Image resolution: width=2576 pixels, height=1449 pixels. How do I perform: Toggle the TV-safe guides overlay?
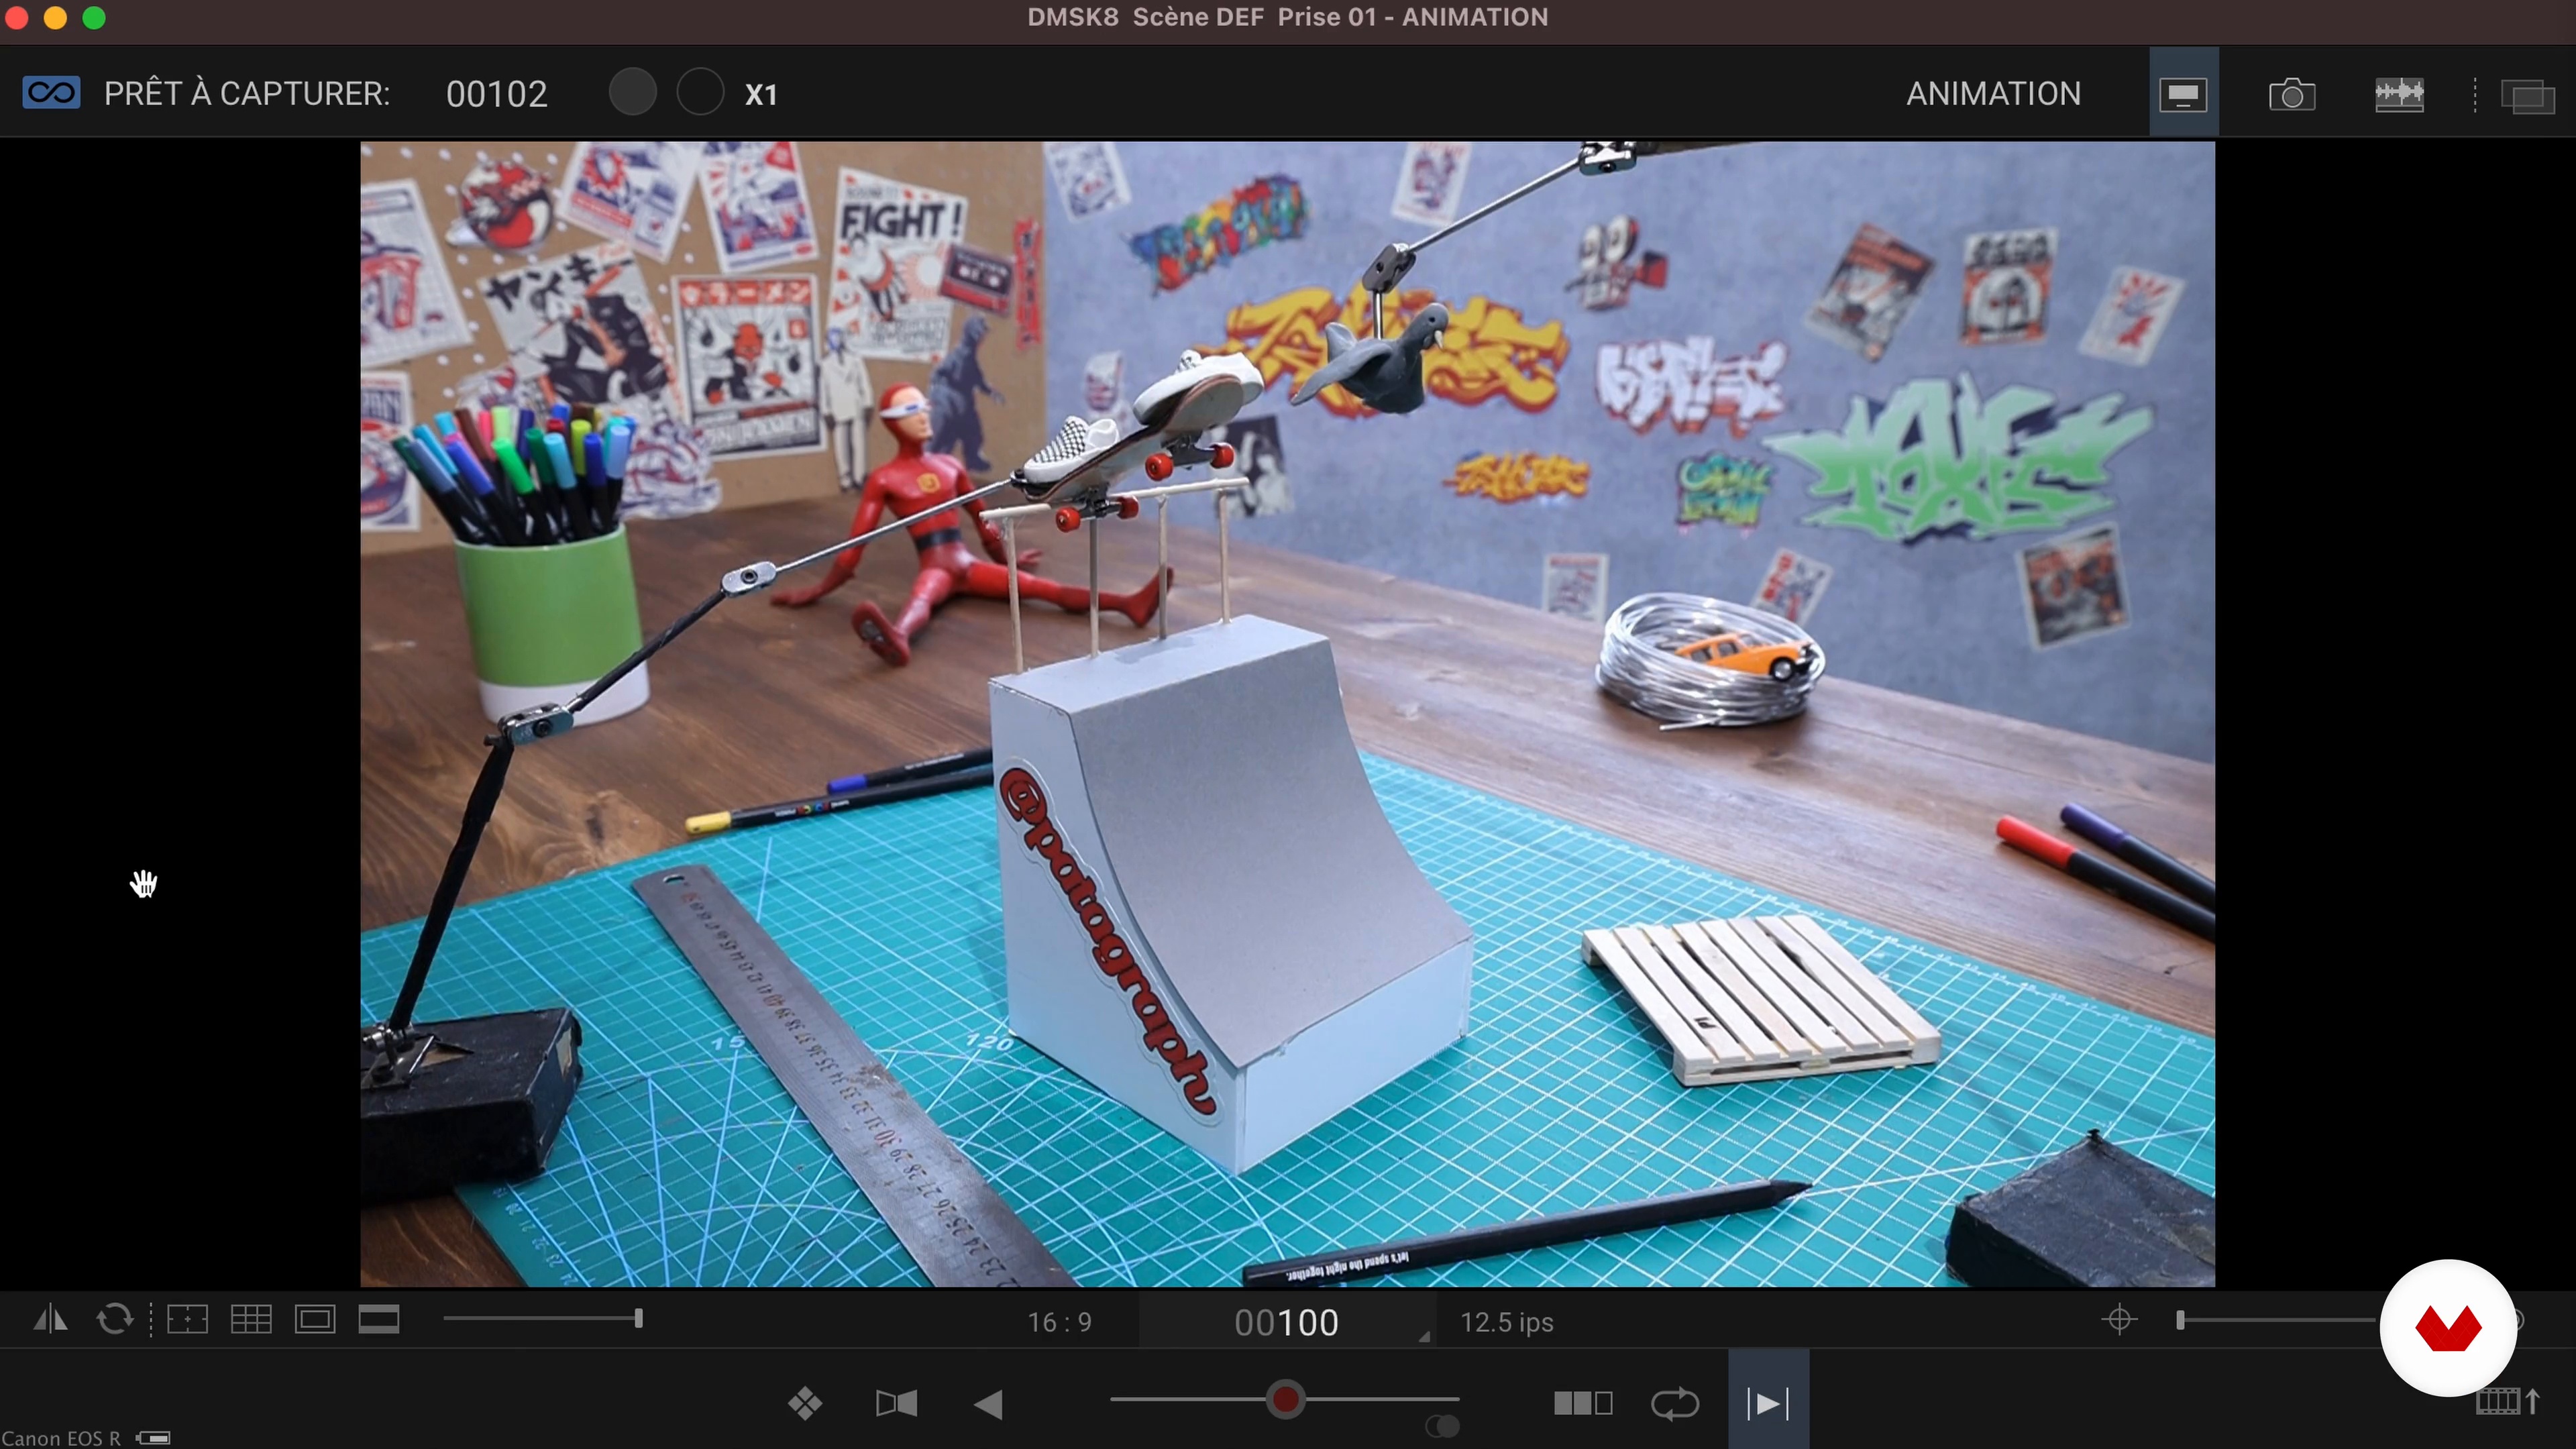314,1320
